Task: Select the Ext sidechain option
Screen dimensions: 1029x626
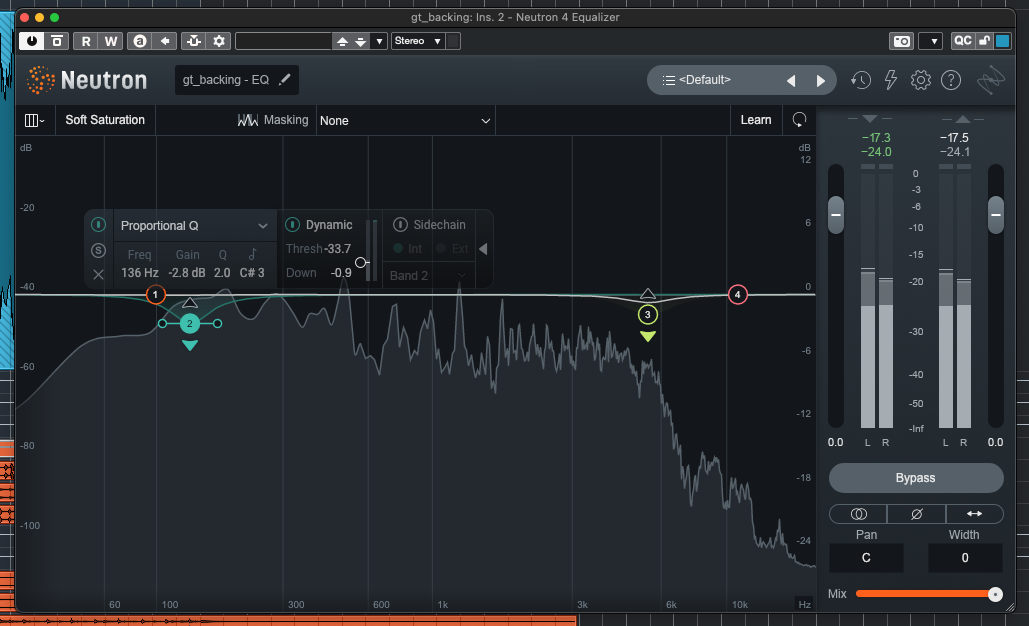Action: tap(453, 249)
